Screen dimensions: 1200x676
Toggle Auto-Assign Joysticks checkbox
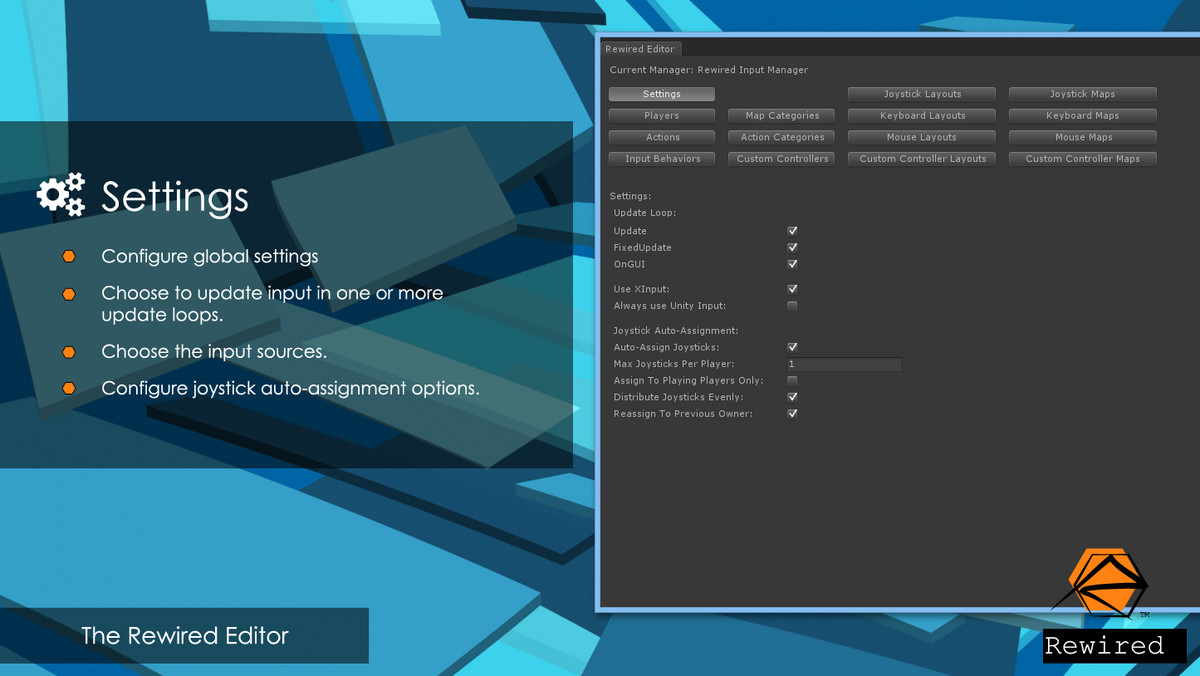pos(792,347)
